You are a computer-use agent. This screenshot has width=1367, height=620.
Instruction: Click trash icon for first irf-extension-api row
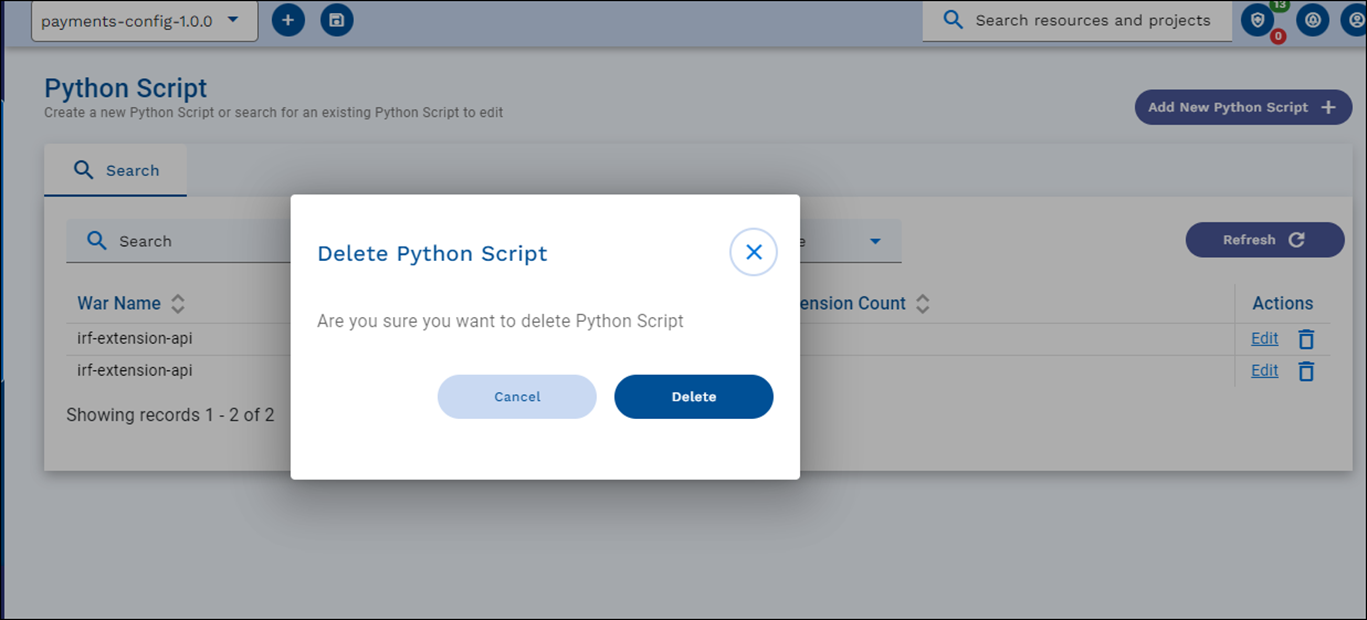1306,340
